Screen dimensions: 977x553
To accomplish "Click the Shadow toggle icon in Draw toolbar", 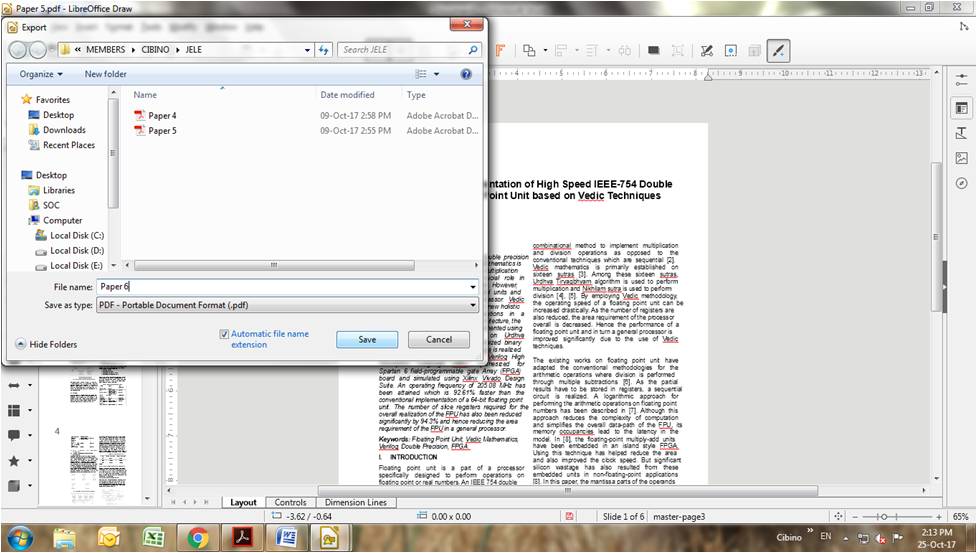I will 654,50.
